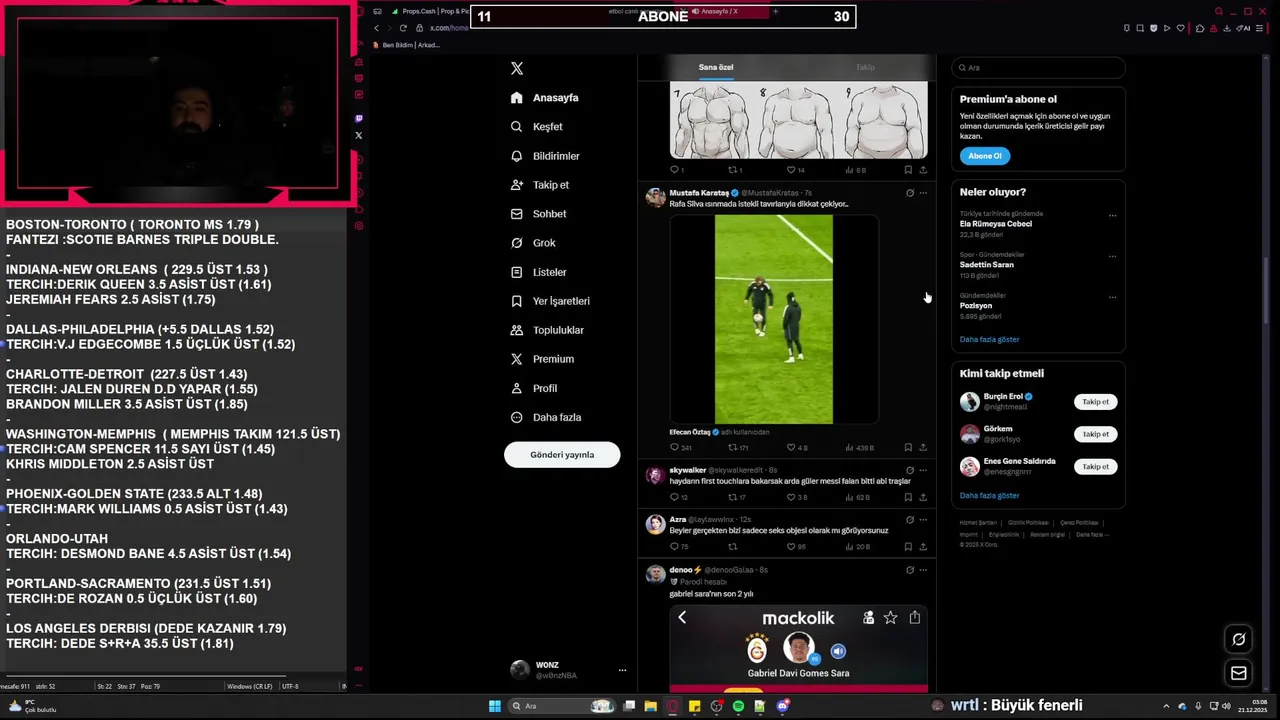
Task: Bookmark the Azra post
Action: click(x=908, y=547)
